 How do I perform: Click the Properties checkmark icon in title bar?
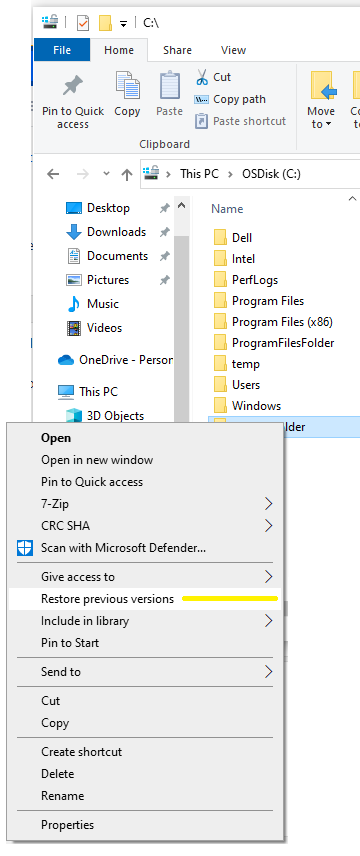click(83, 23)
